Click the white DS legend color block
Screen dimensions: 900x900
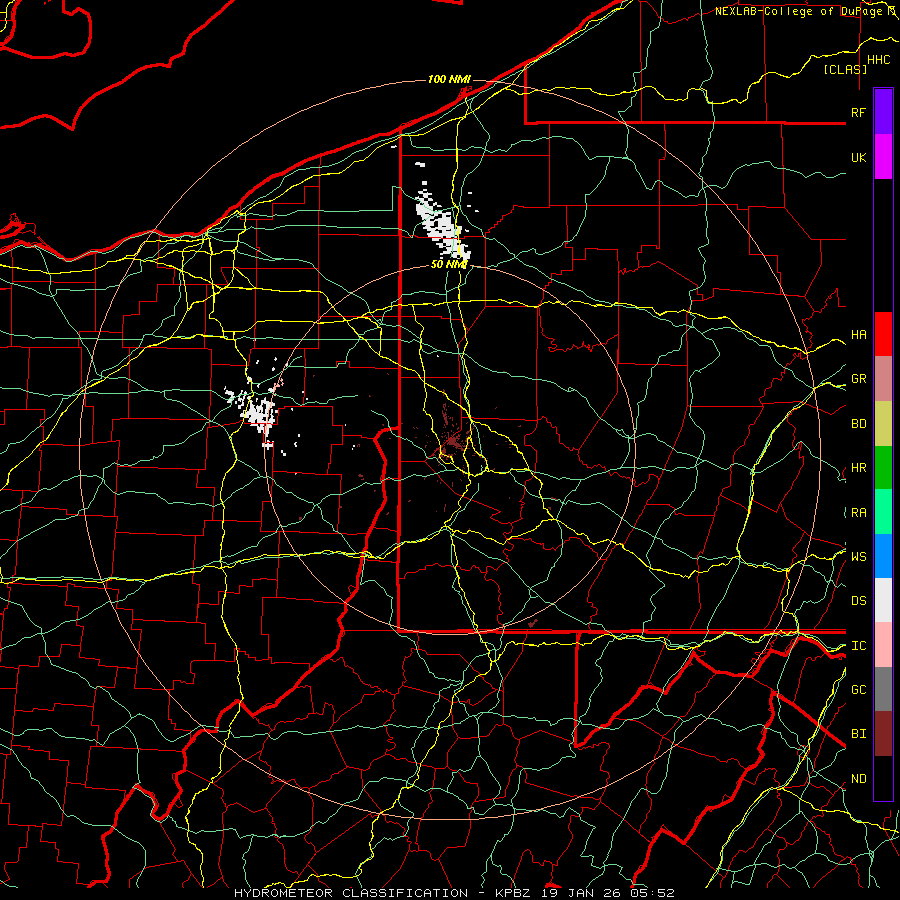click(883, 600)
